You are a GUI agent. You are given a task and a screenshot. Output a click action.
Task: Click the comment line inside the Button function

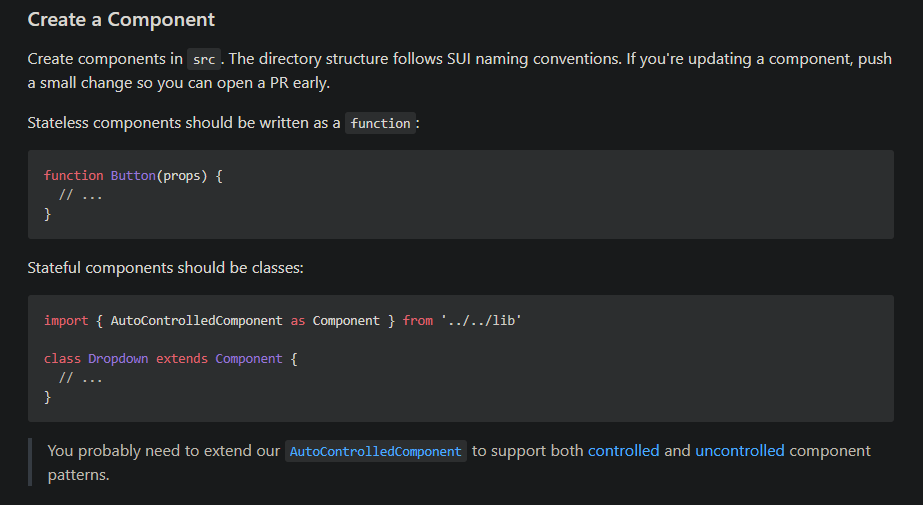pos(81,195)
